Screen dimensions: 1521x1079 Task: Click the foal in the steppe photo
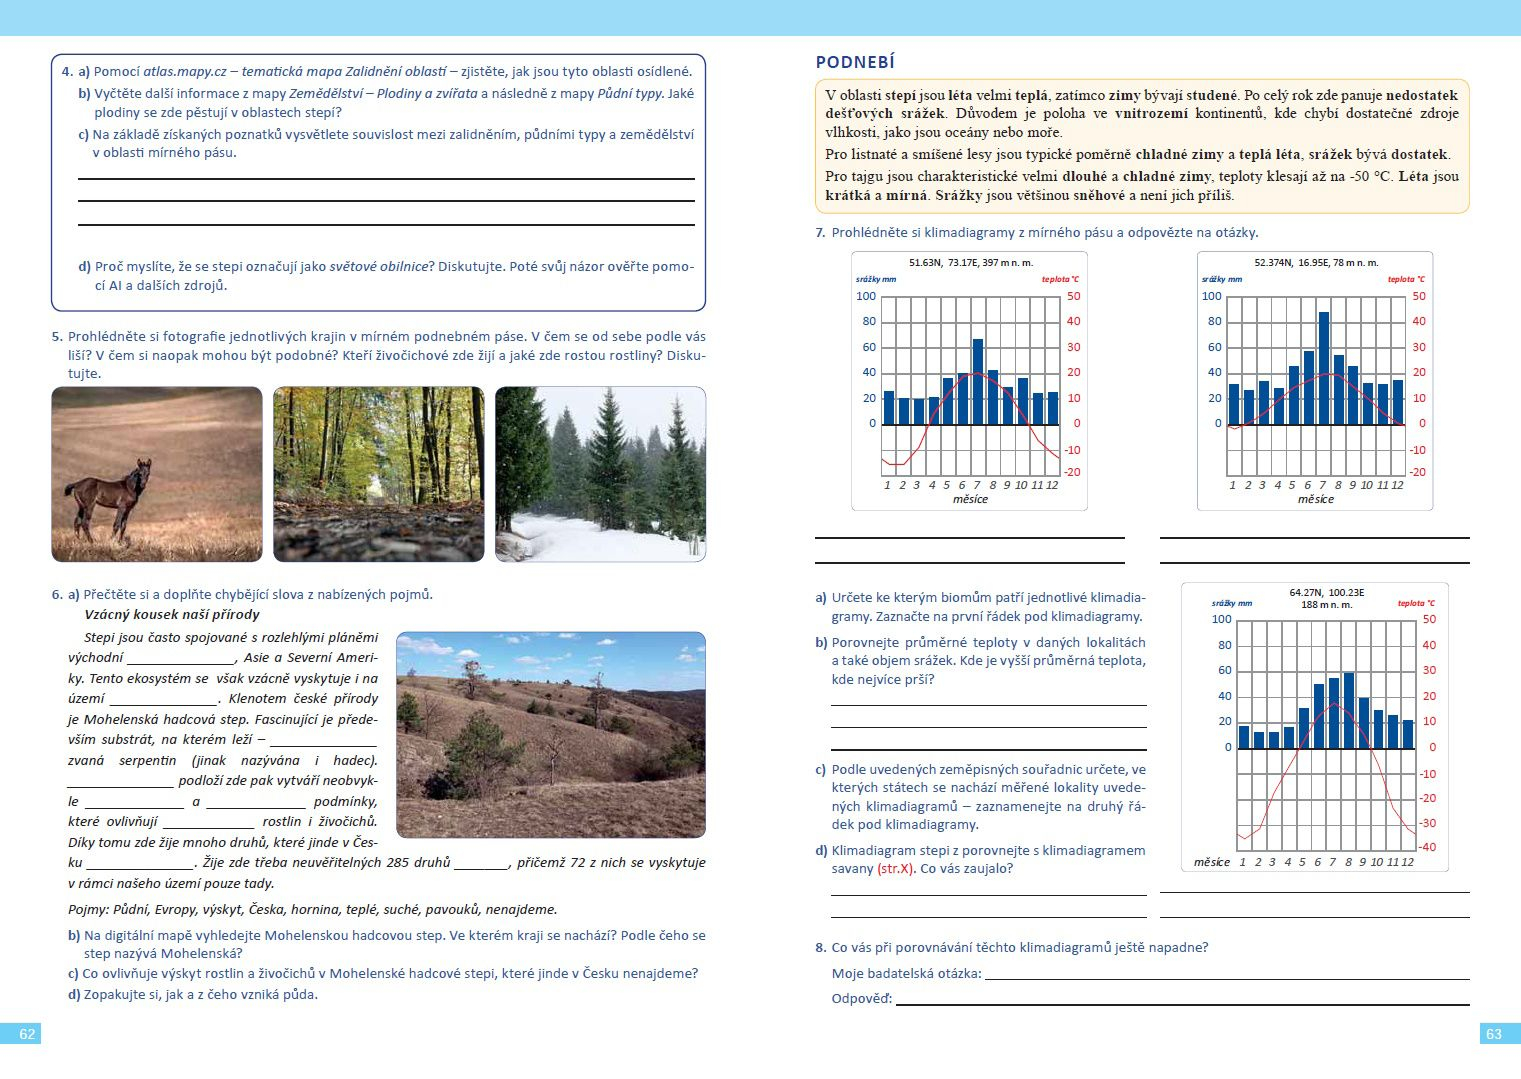pyautogui.click(x=110, y=495)
